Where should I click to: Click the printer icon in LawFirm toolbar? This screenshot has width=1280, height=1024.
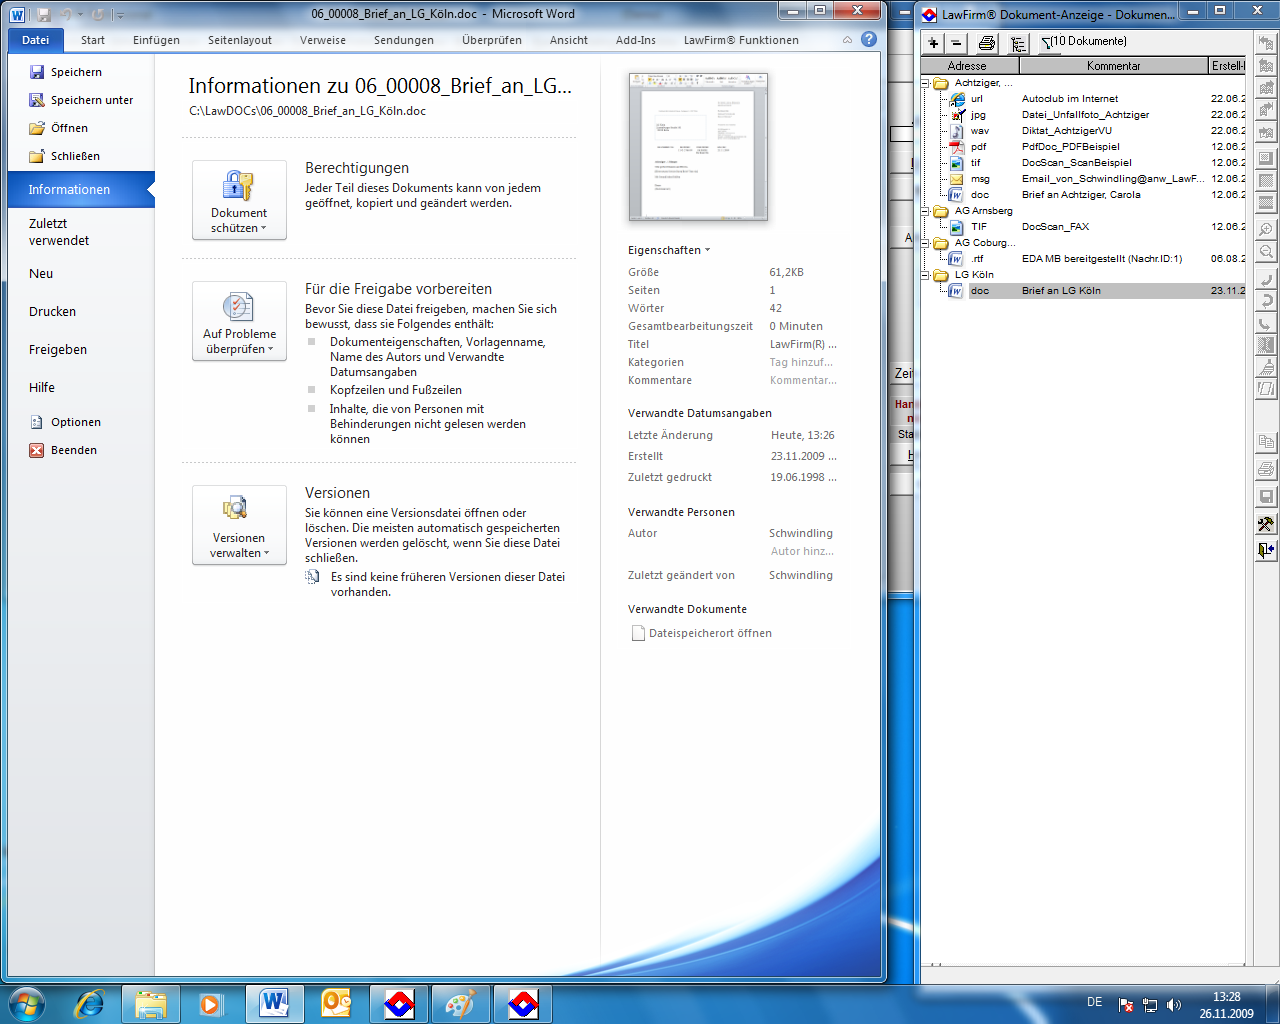coord(987,42)
